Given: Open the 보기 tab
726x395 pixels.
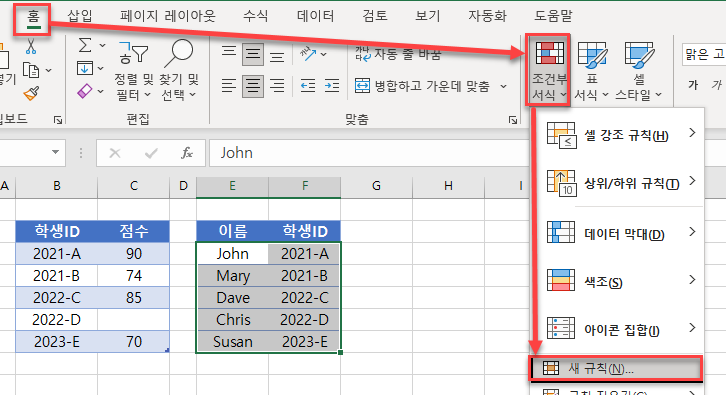Looking at the screenshot, I should point(427,16).
